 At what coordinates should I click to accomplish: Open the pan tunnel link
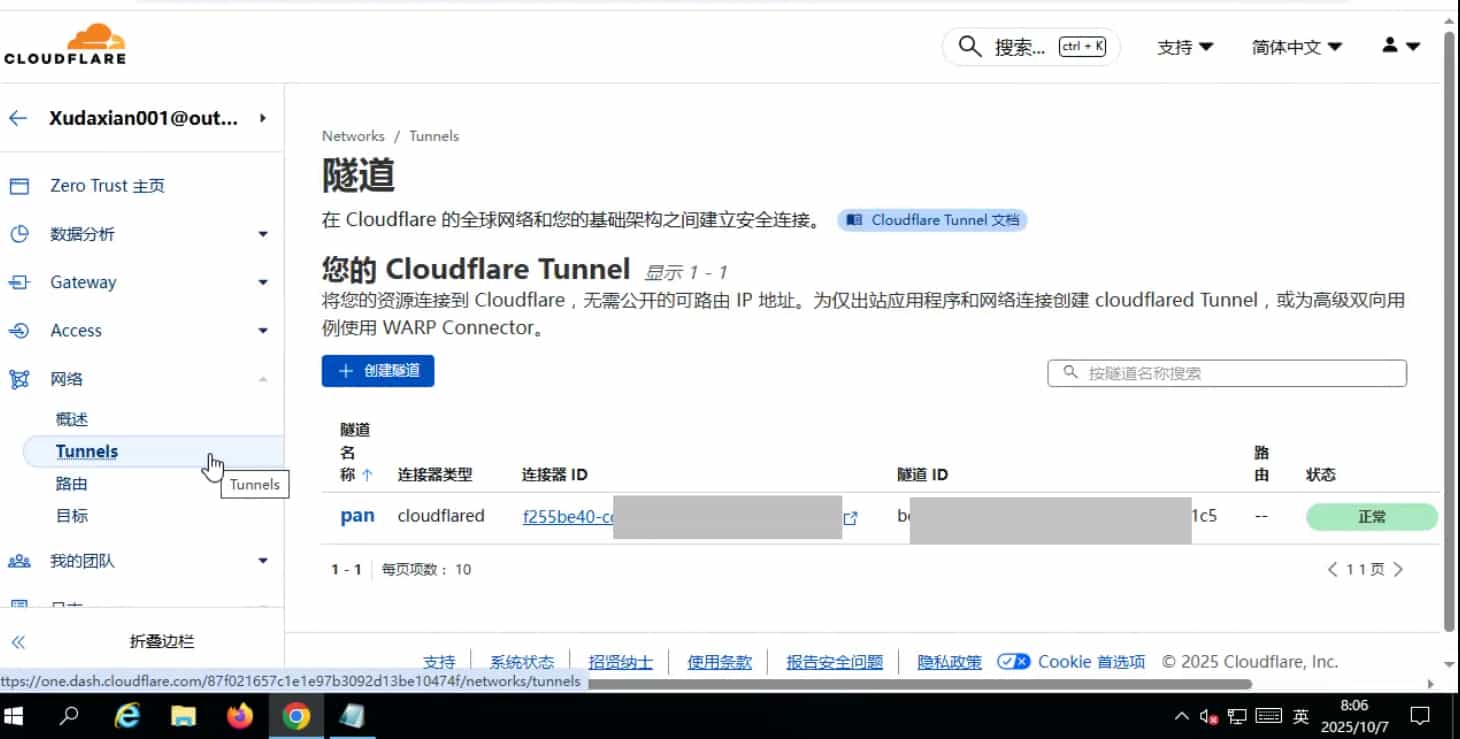(357, 516)
